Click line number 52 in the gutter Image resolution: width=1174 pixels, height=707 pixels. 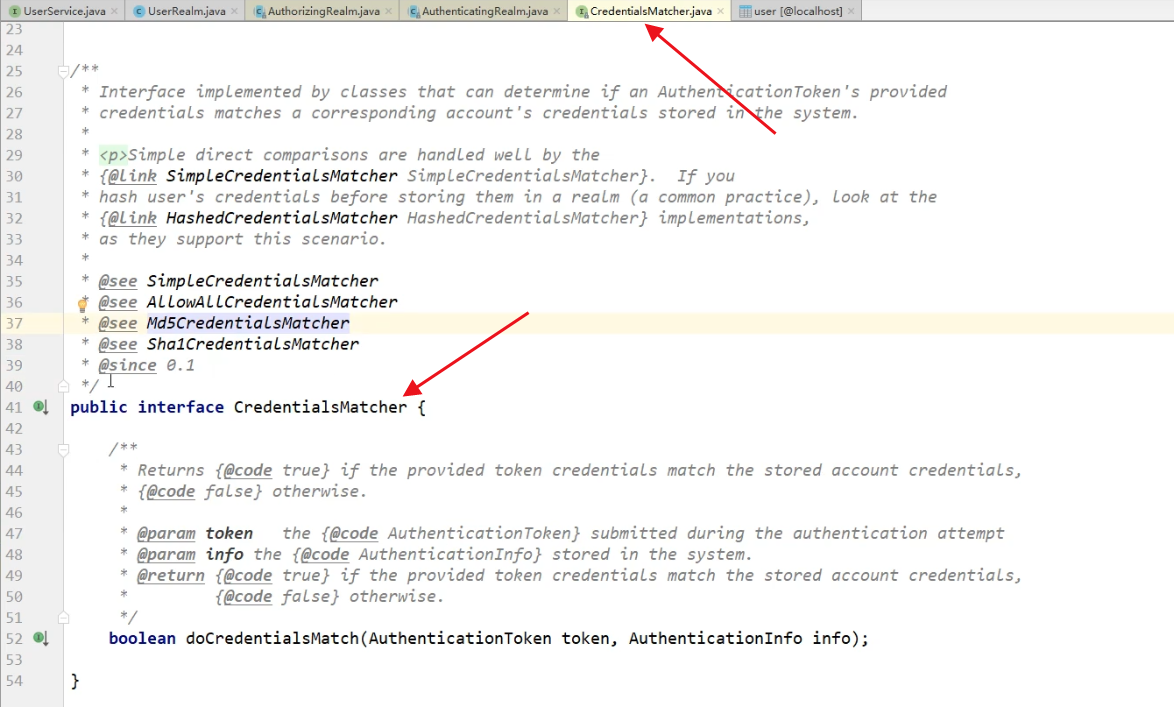tap(14, 638)
